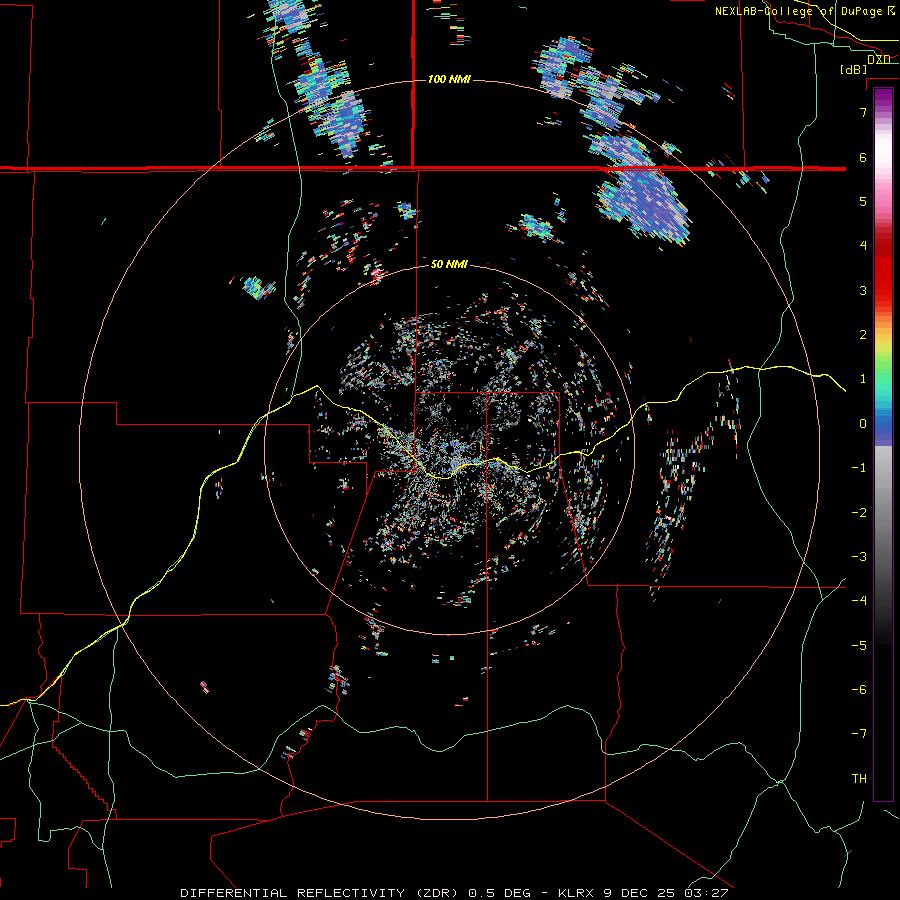The image size is (900, 900).
Task: Click the TH threshold label on the scale
Action: pyautogui.click(x=859, y=778)
